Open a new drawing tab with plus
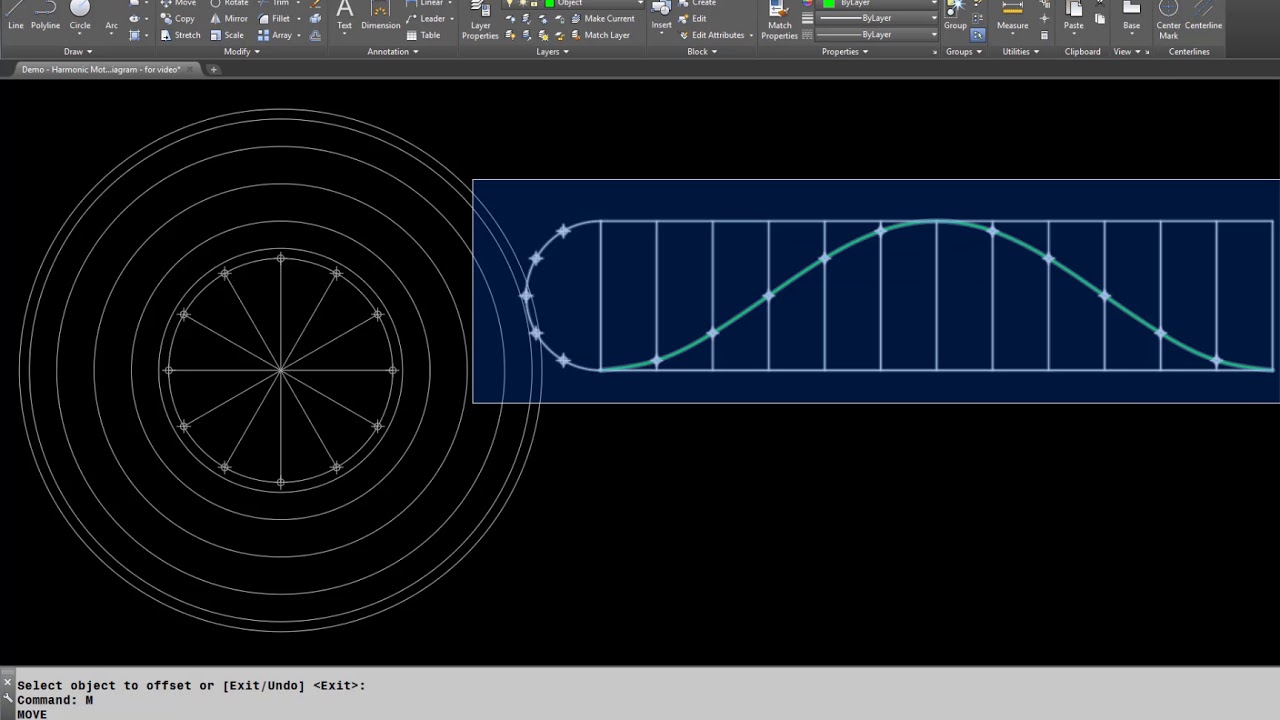Viewport: 1280px width, 720px height. tap(213, 69)
